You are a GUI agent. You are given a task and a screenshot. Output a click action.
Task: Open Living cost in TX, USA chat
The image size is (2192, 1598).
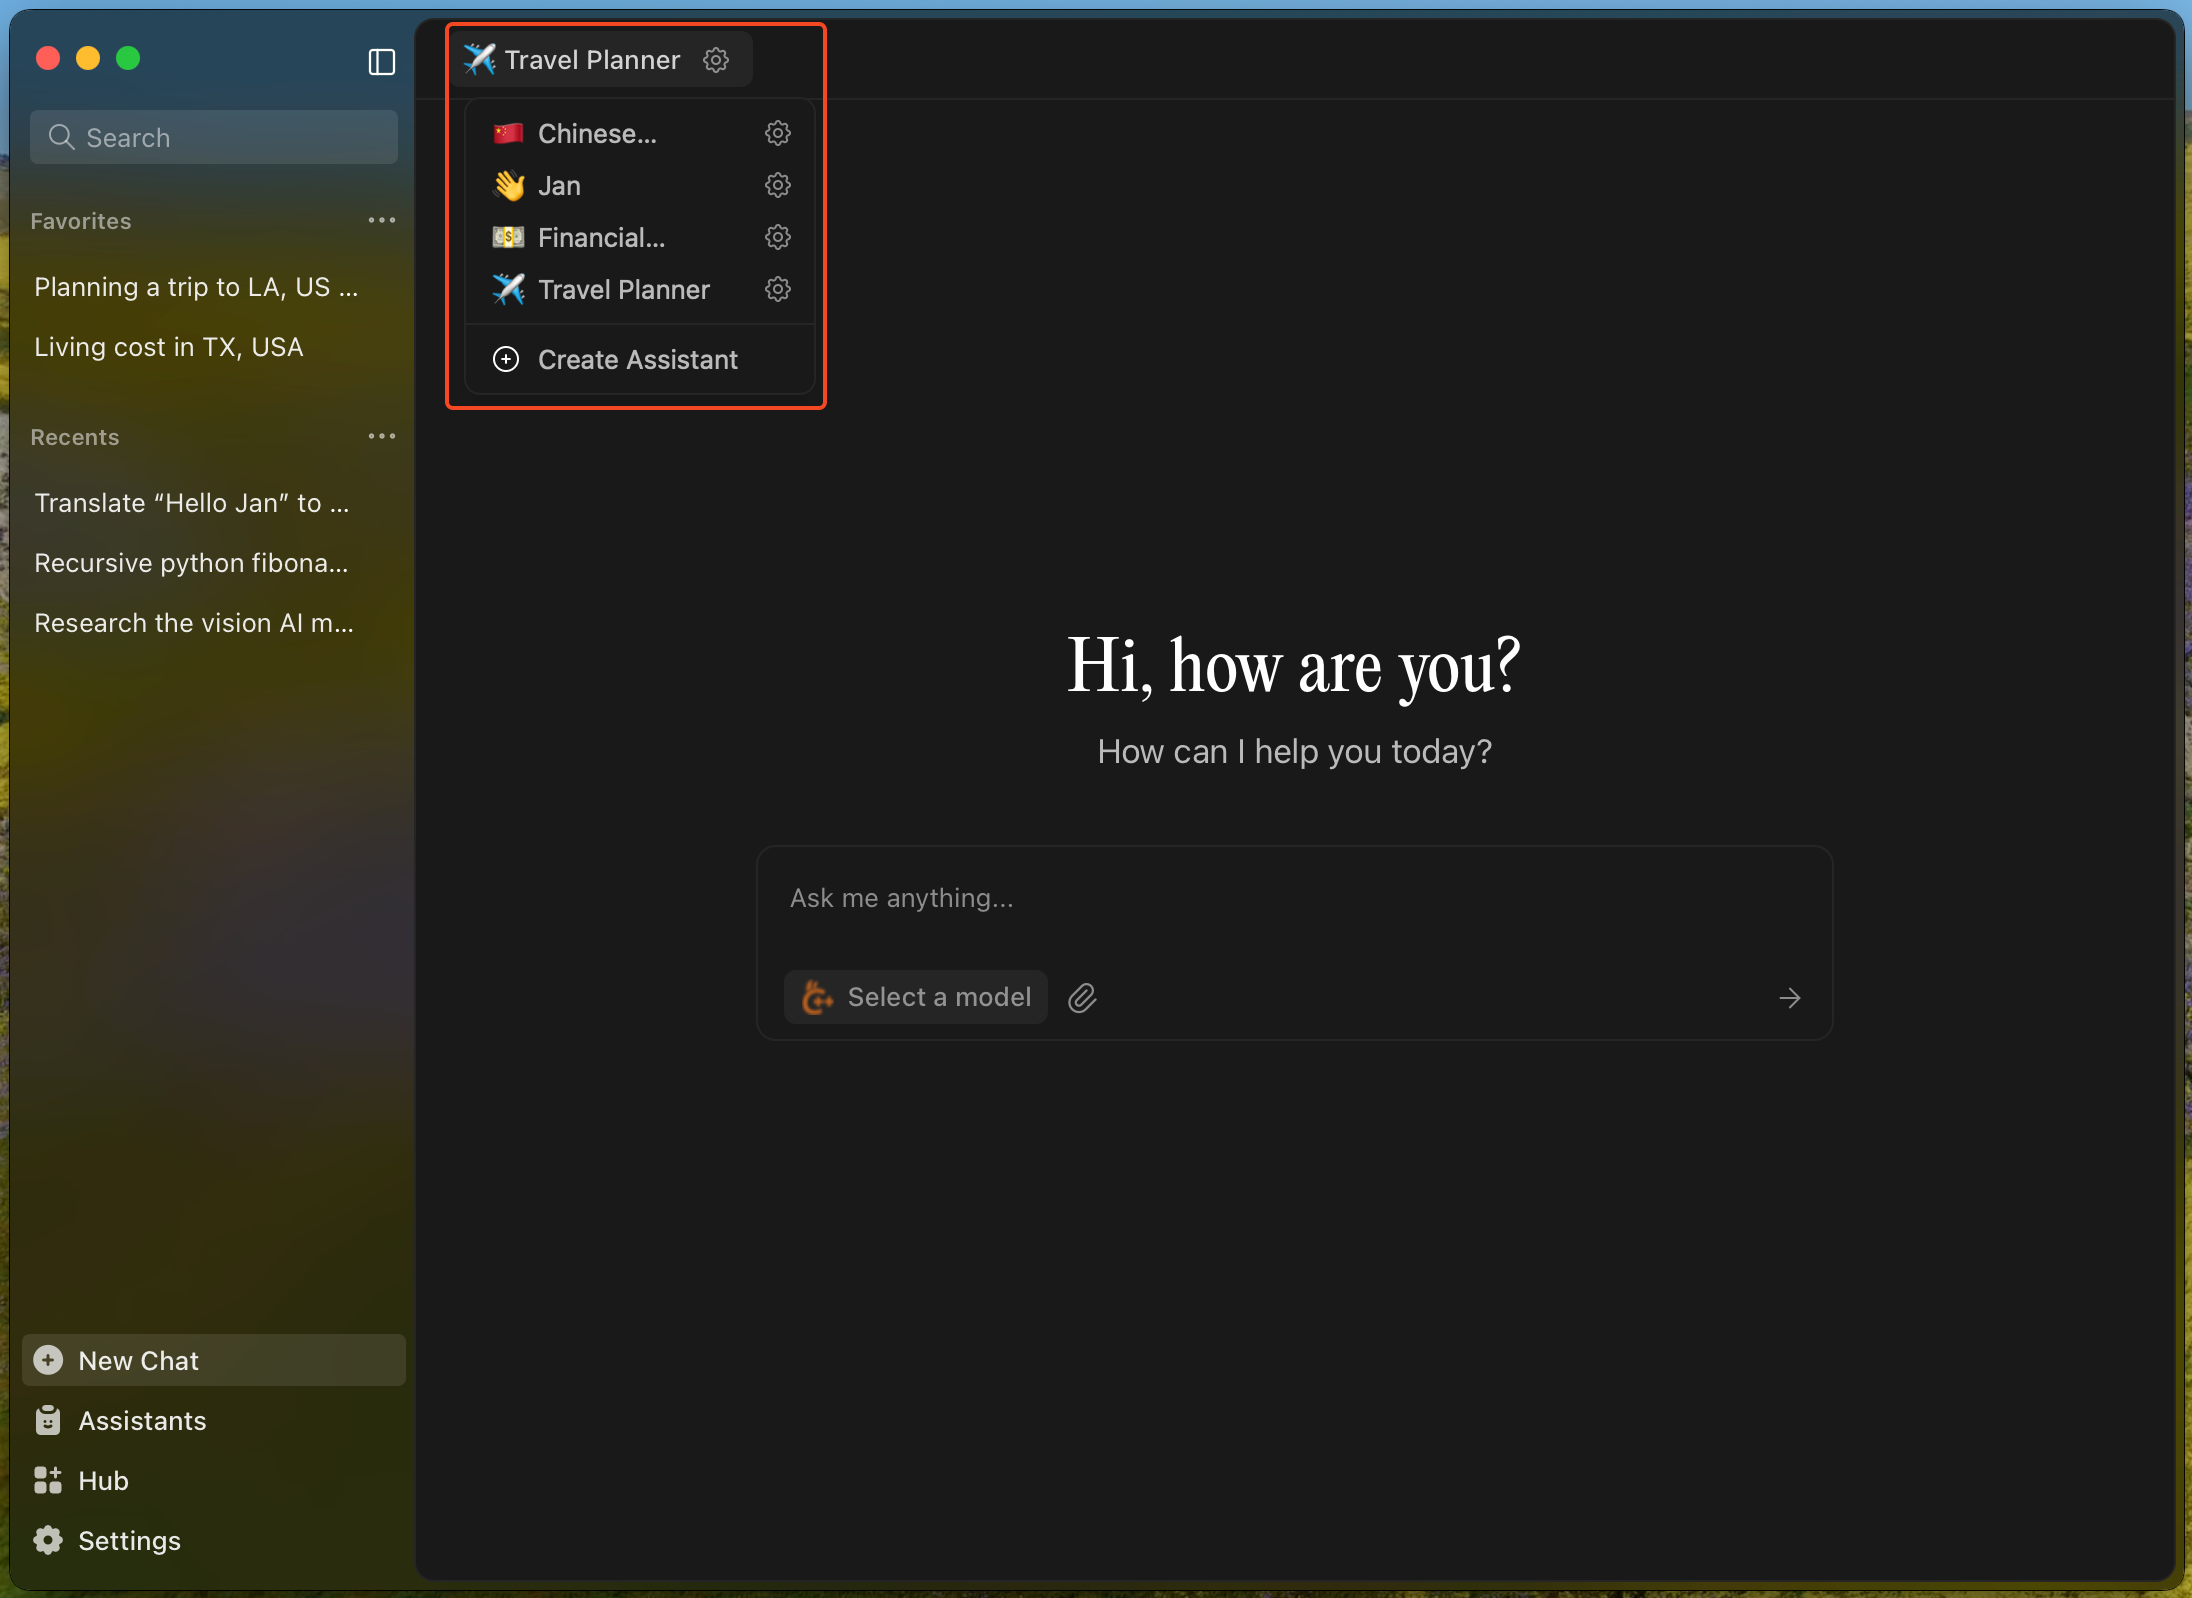click(168, 347)
